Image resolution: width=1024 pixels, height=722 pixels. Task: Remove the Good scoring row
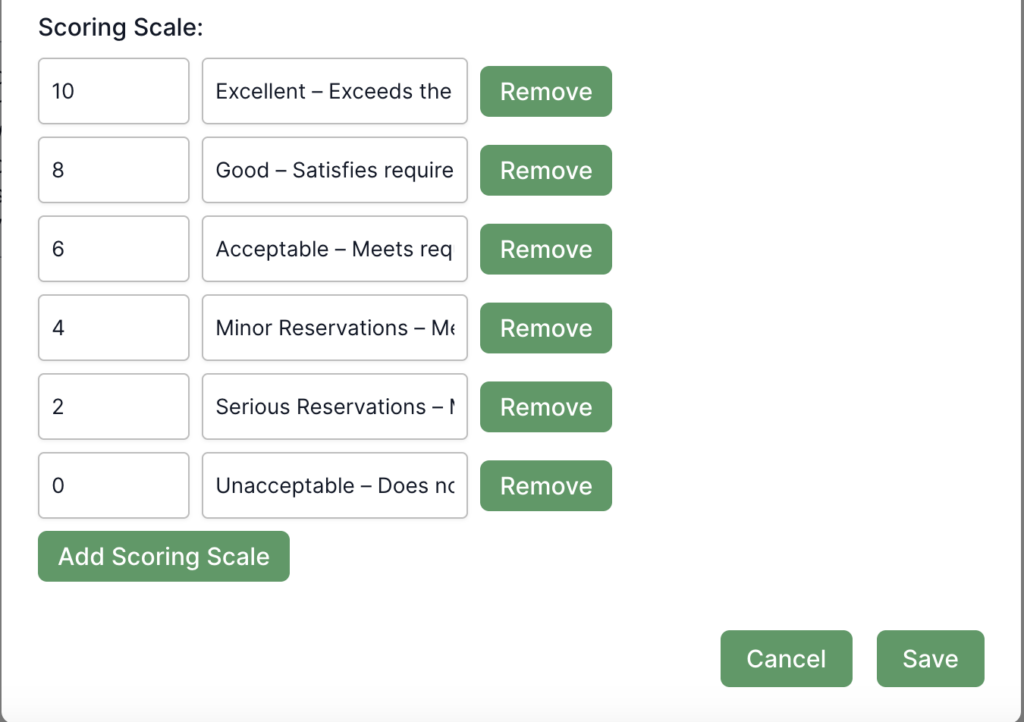coord(545,170)
